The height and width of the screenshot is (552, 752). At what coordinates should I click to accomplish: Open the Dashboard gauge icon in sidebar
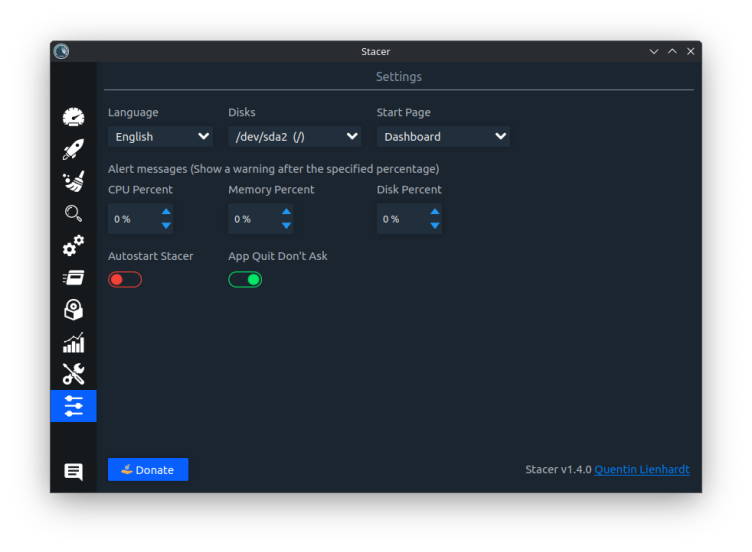click(73, 117)
